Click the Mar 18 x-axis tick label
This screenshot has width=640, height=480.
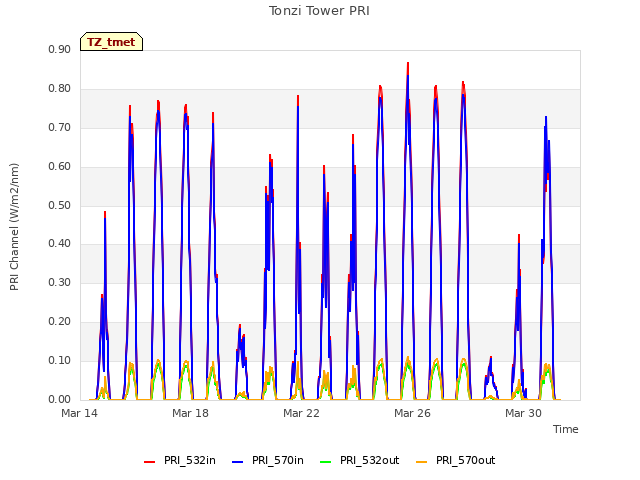click(191, 413)
